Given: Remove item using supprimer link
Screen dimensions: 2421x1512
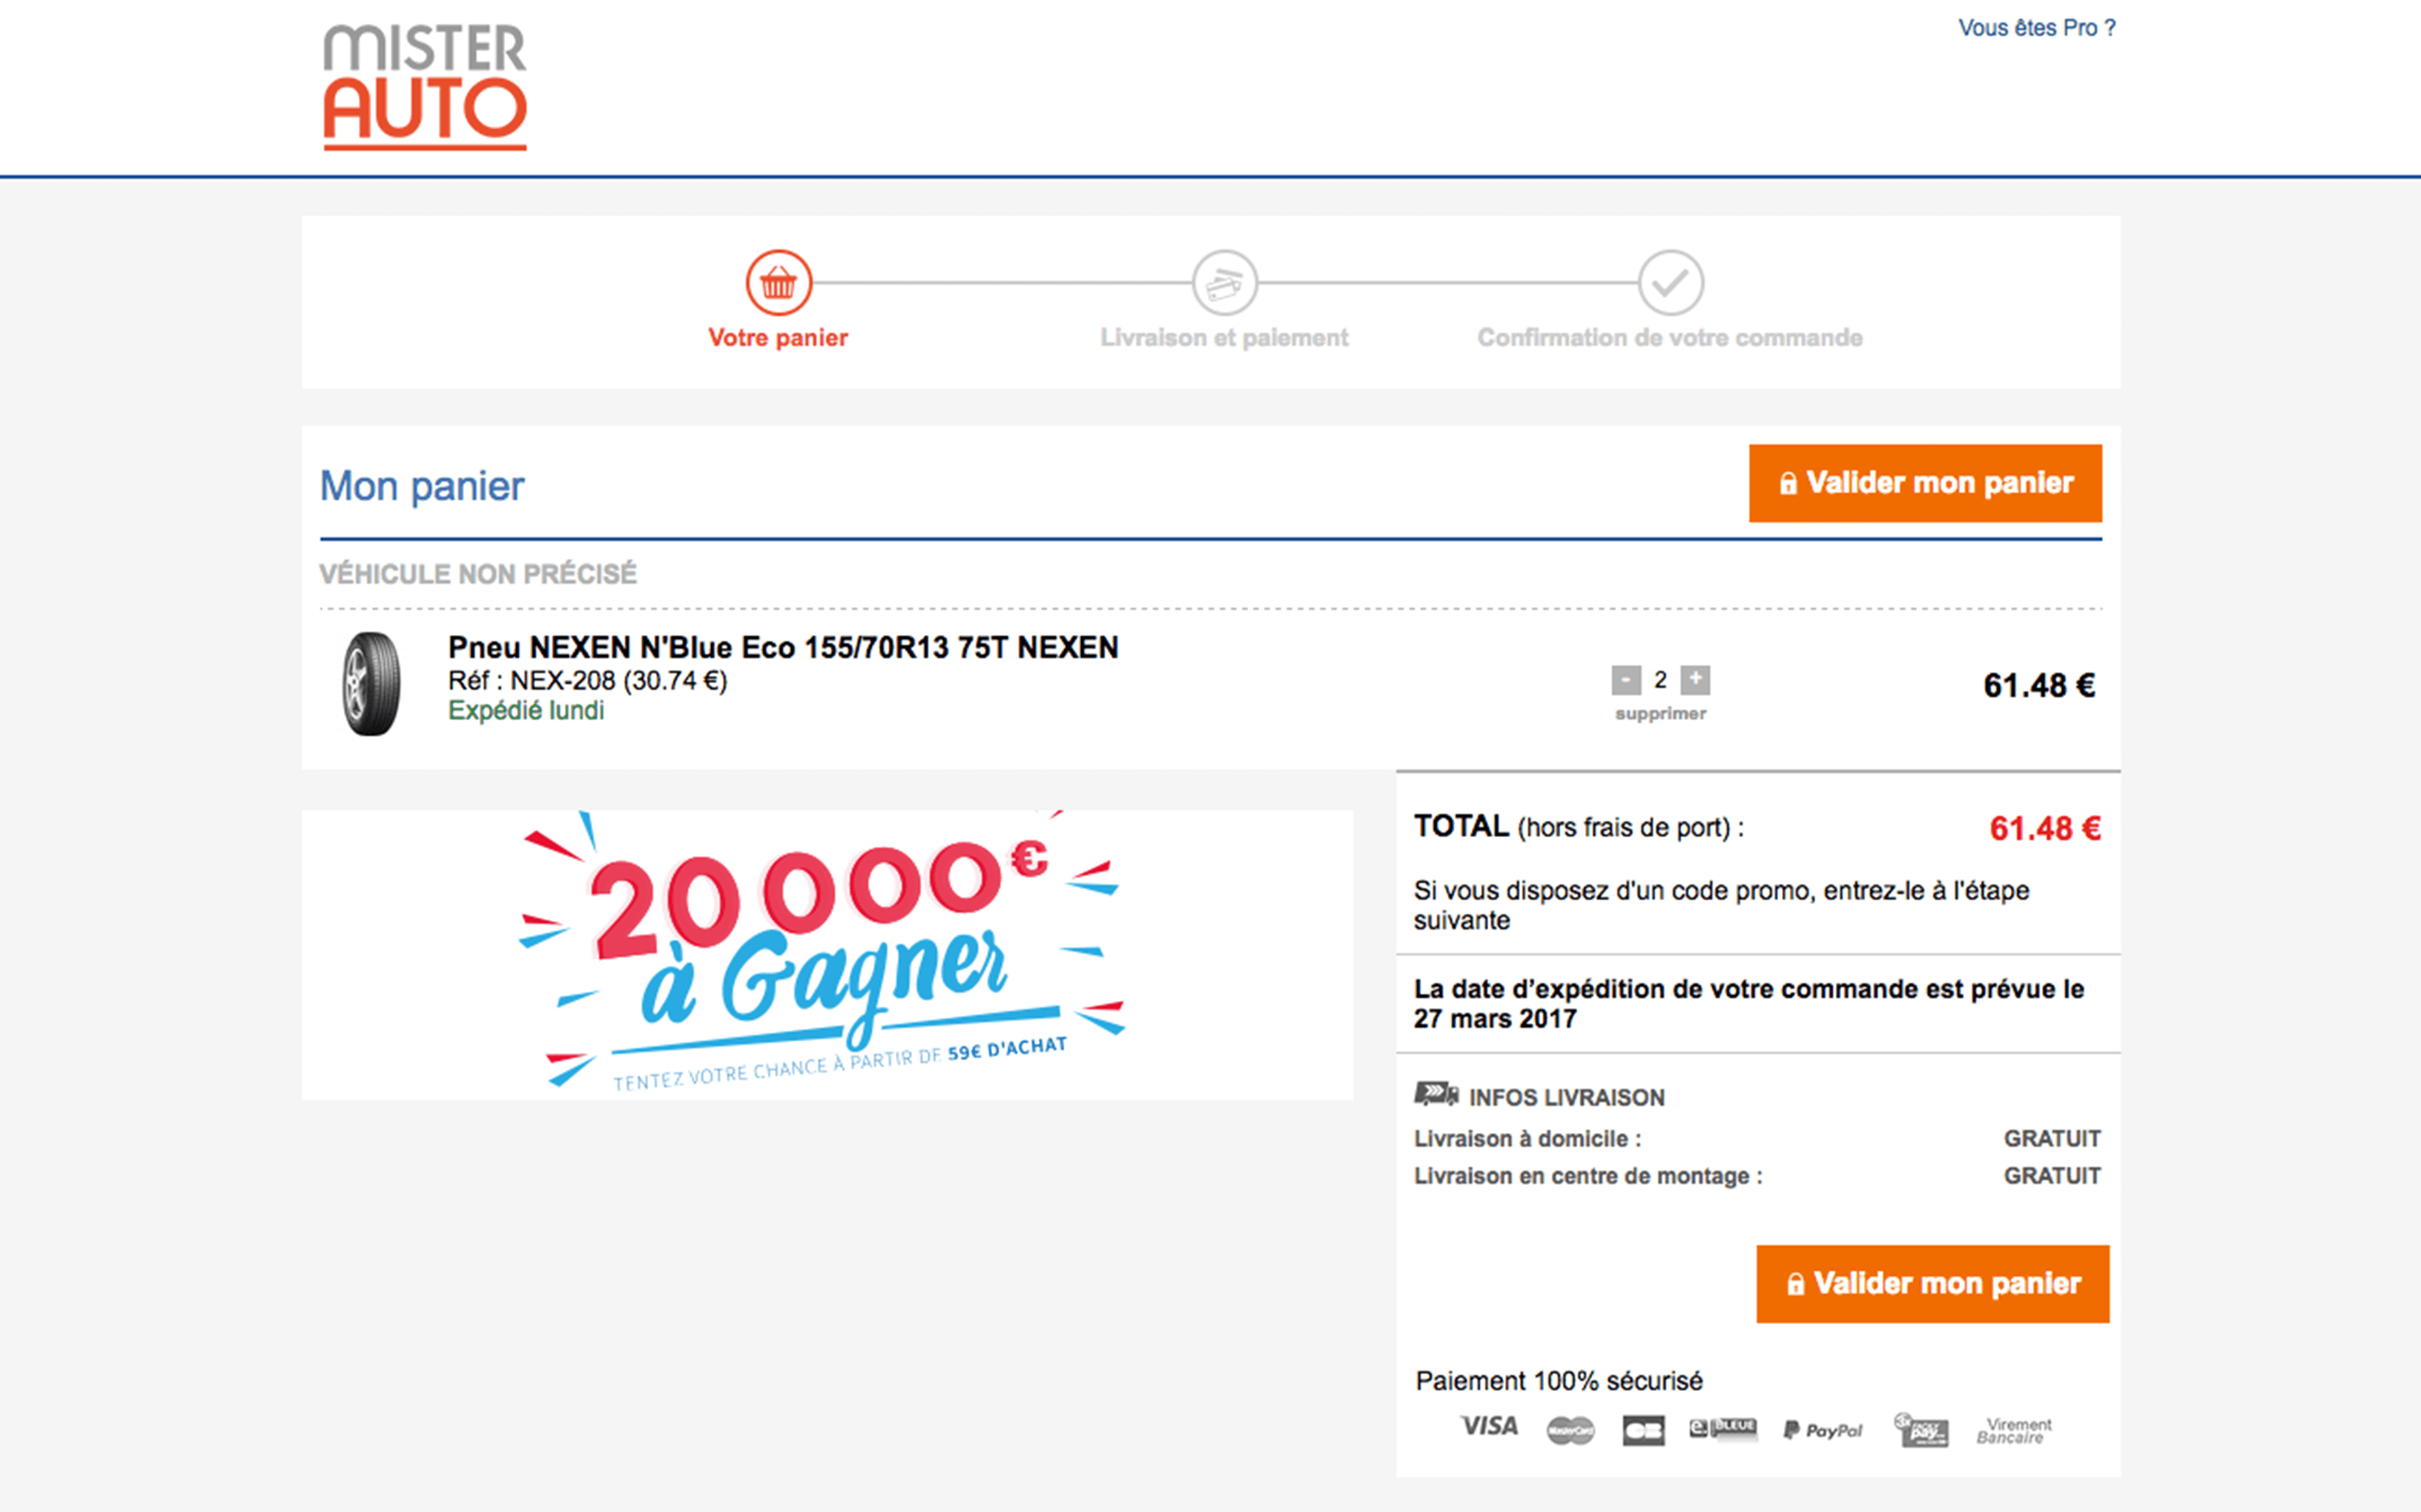Looking at the screenshot, I should click(1660, 713).
